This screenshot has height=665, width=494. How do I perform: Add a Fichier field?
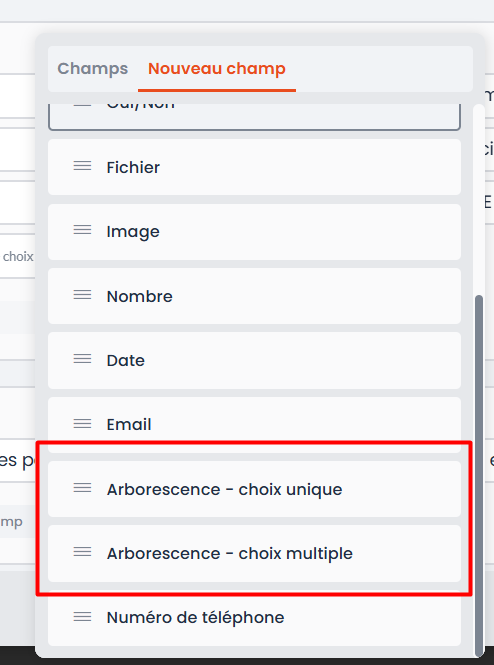[254, 167]
